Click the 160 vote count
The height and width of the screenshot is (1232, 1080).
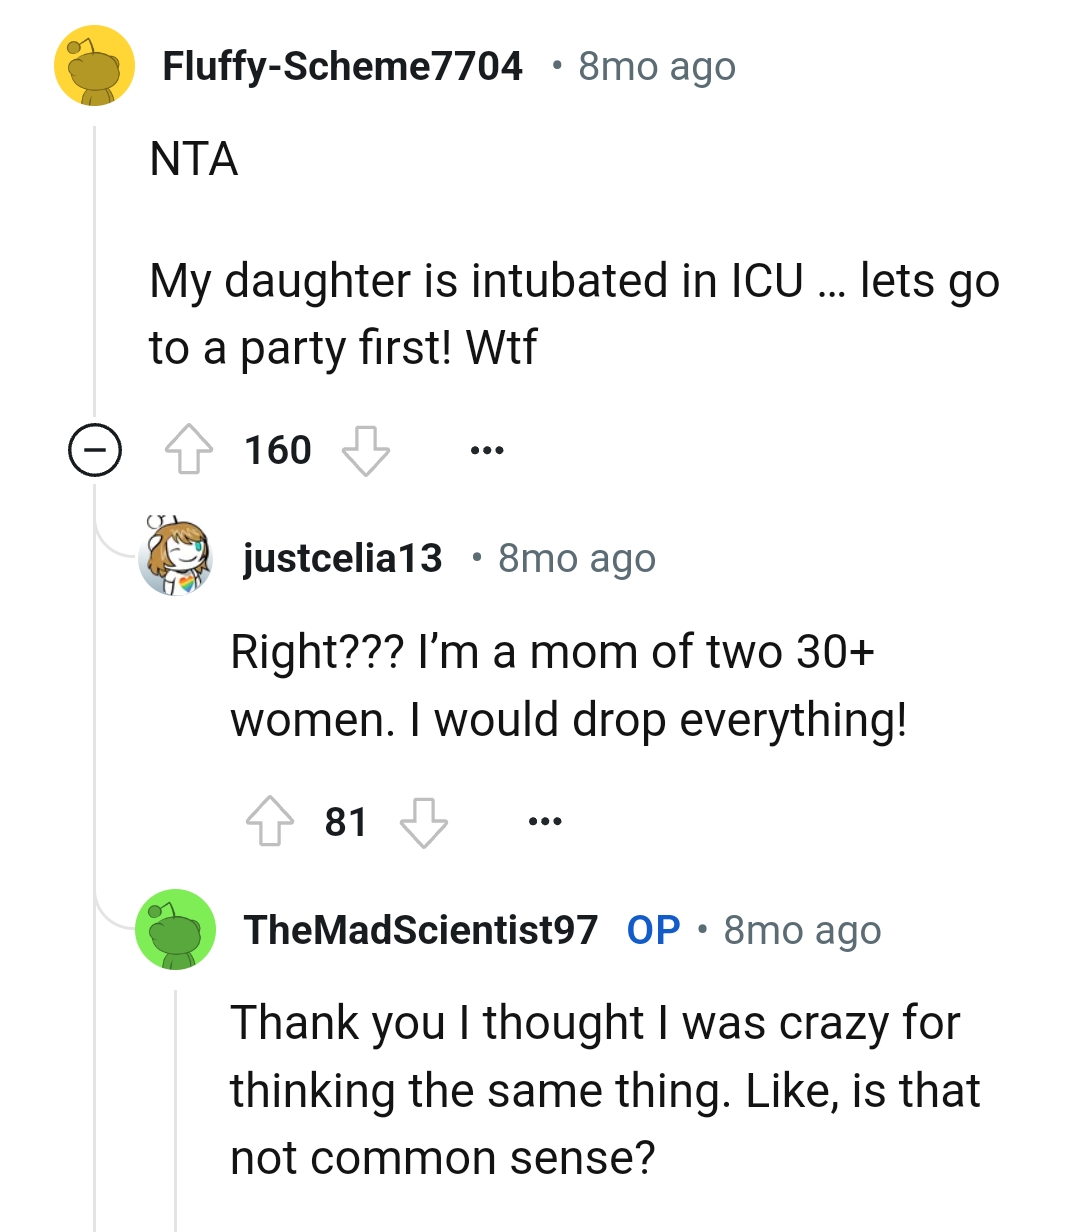279,449
